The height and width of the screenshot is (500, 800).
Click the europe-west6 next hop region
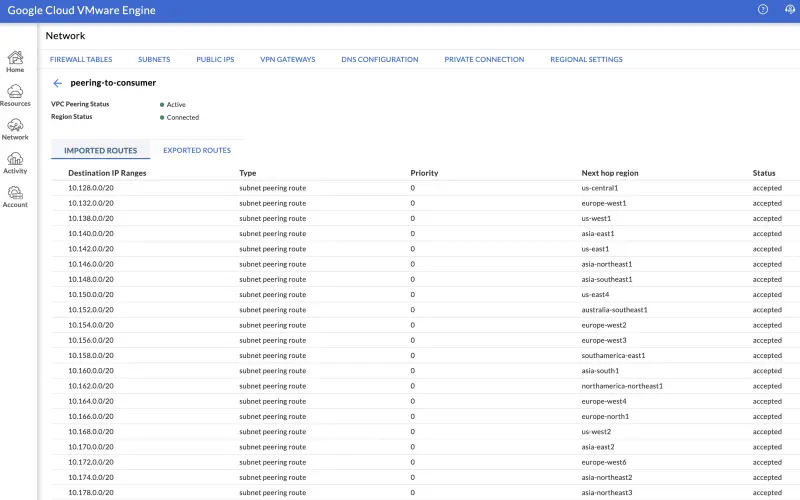pos(604,462)
